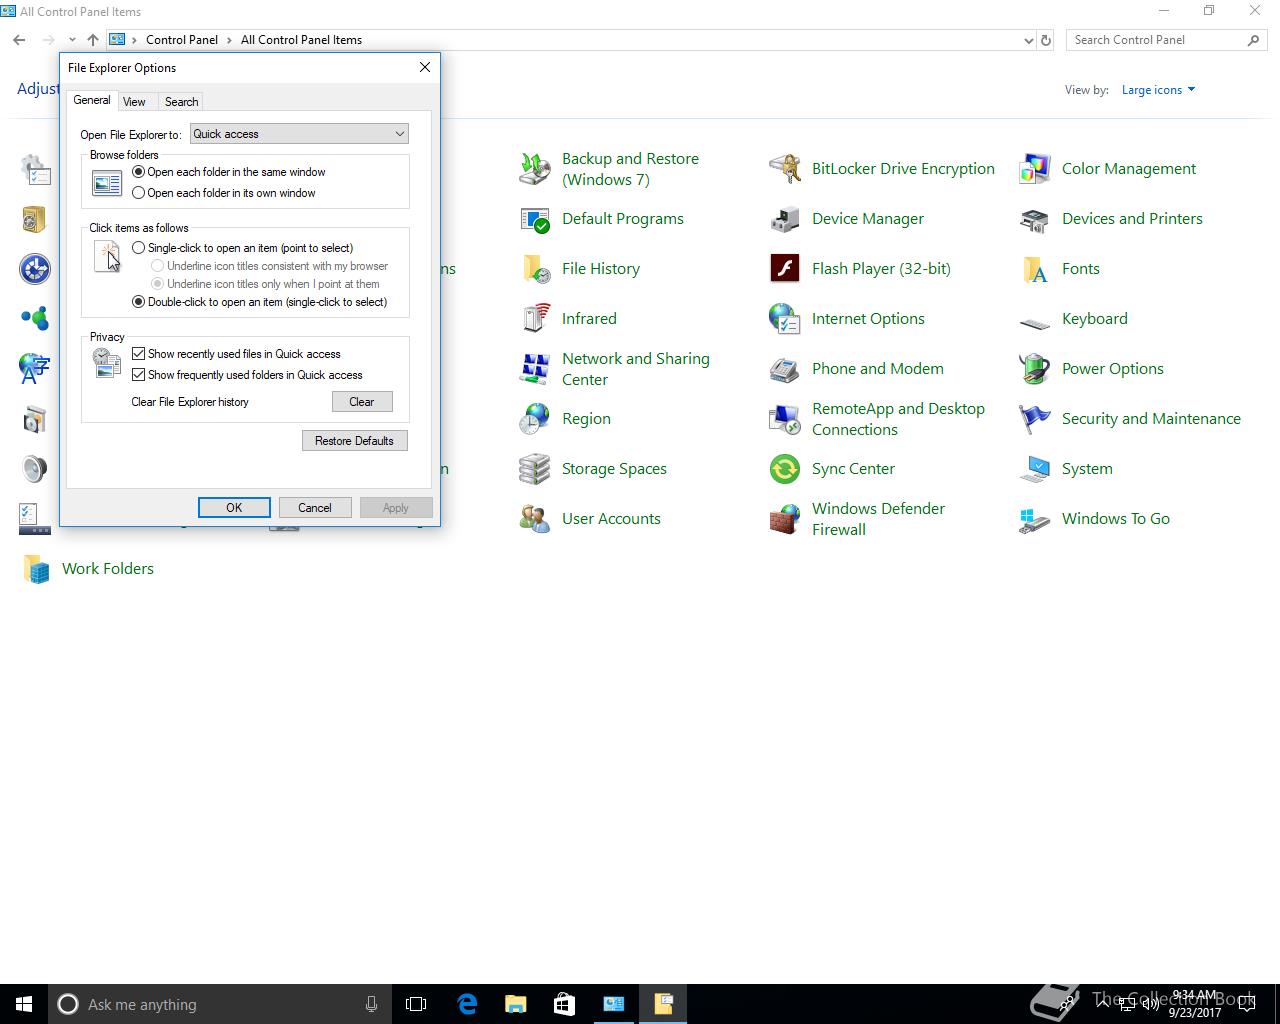The image size is (1280, 1024).
Task: Open the Default Programs icon
Action: pos(535,219)
